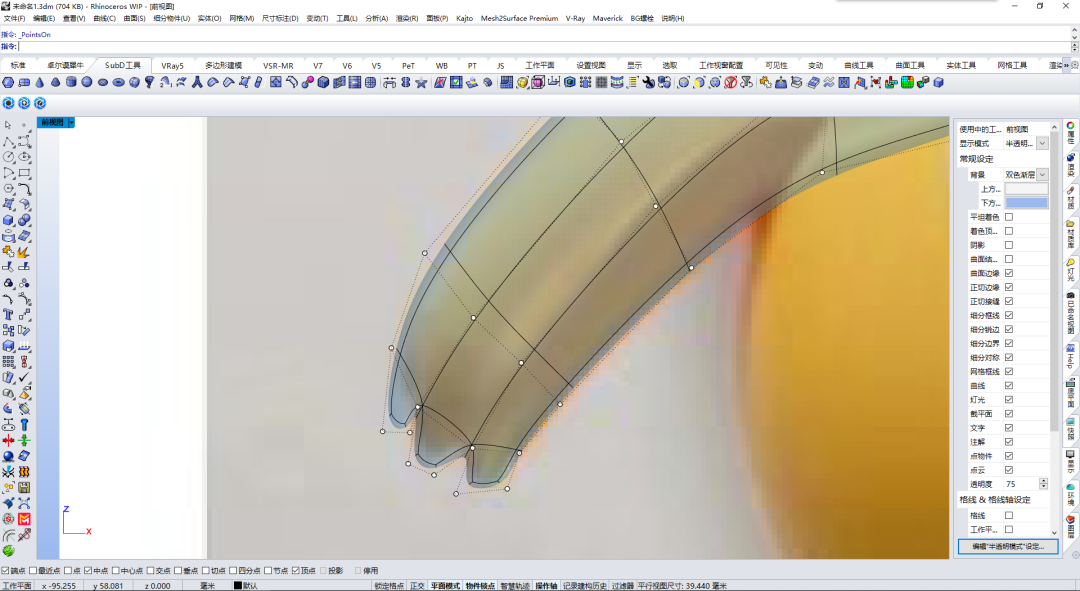
Task: Click the checkmark icon in left sidebar
Action: (x=24, y=377)
